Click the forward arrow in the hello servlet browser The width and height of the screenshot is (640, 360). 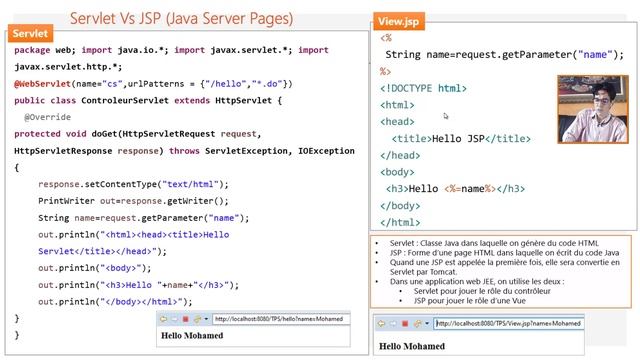pyautogui.click(x=174, y=319)
